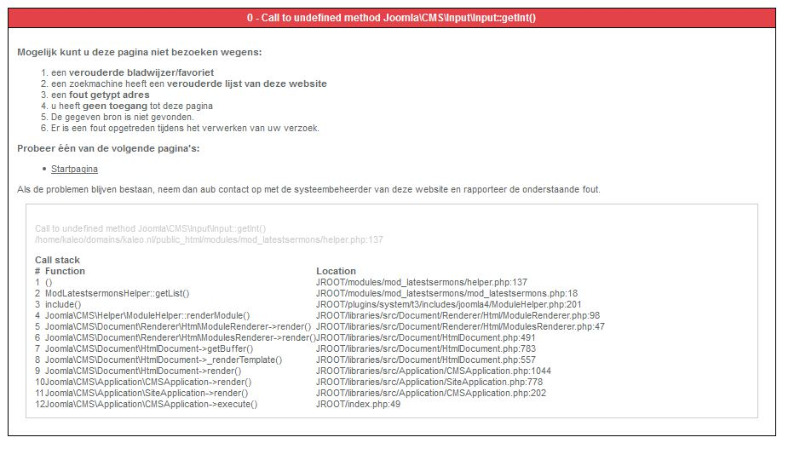Click 'een fout getypt adres' list item
This screenshot has width=800, height=454.
(x=100, y=95)
